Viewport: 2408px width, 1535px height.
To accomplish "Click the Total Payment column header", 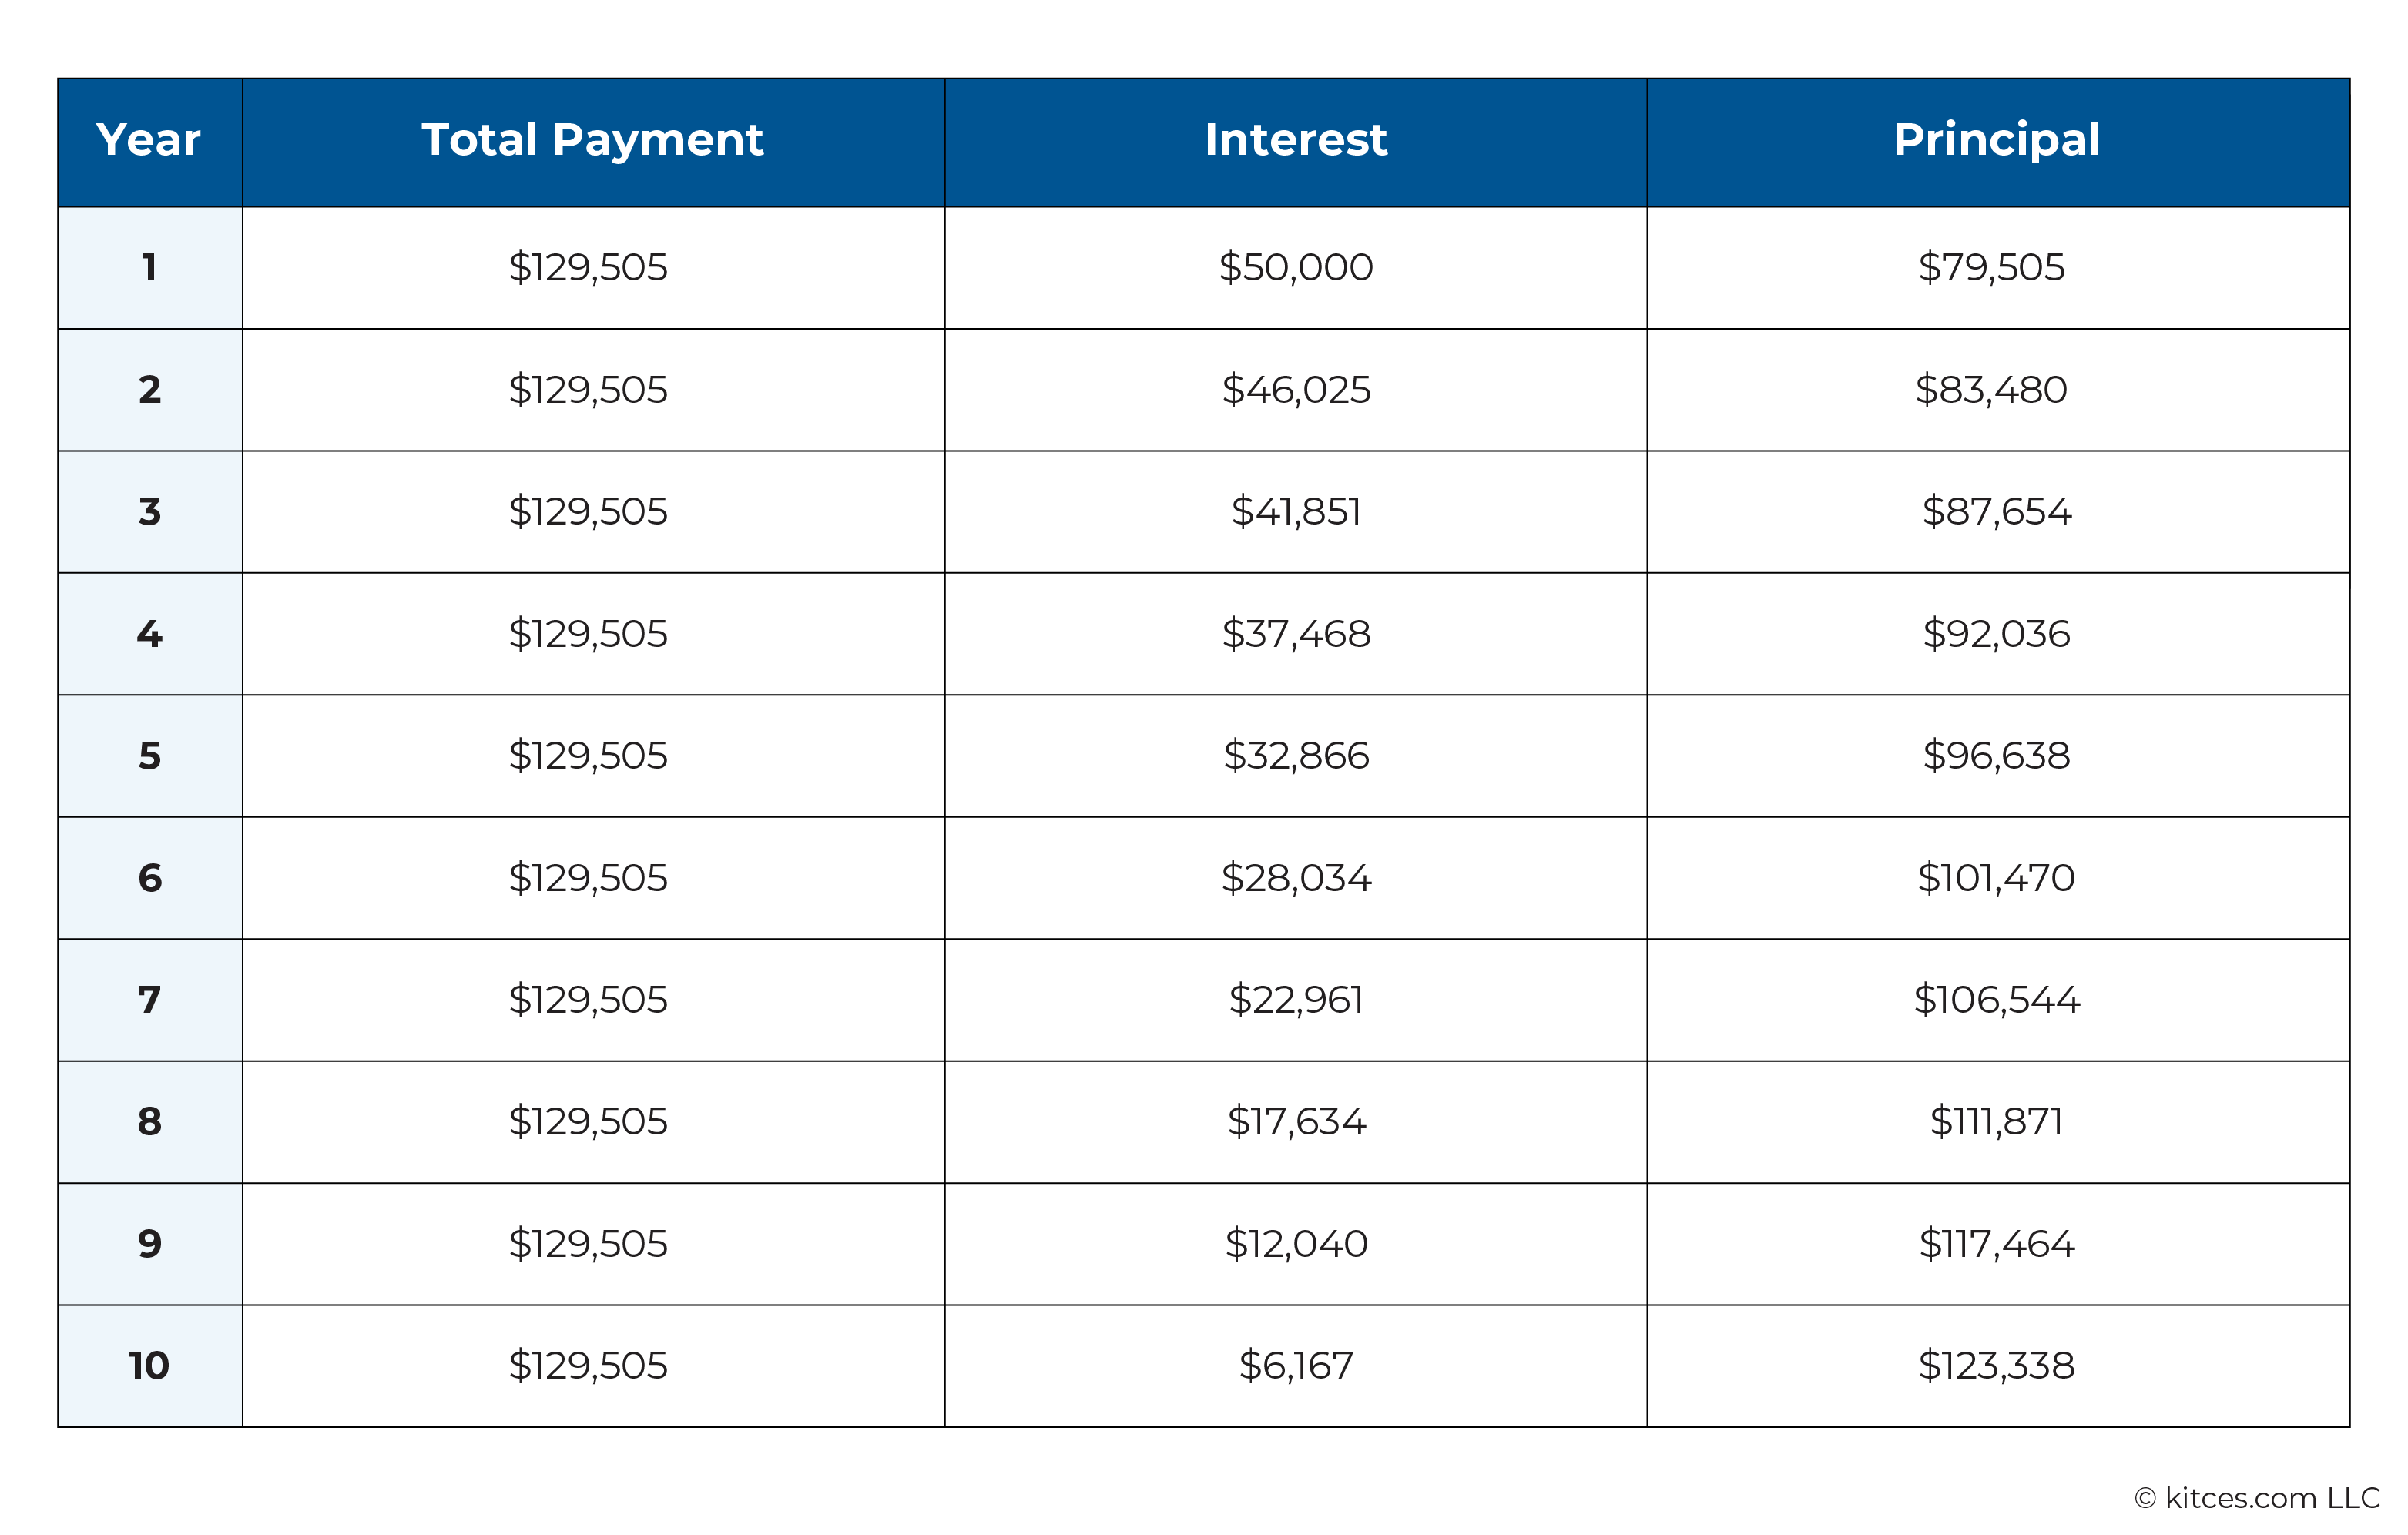I will click(x=593, y=141).
